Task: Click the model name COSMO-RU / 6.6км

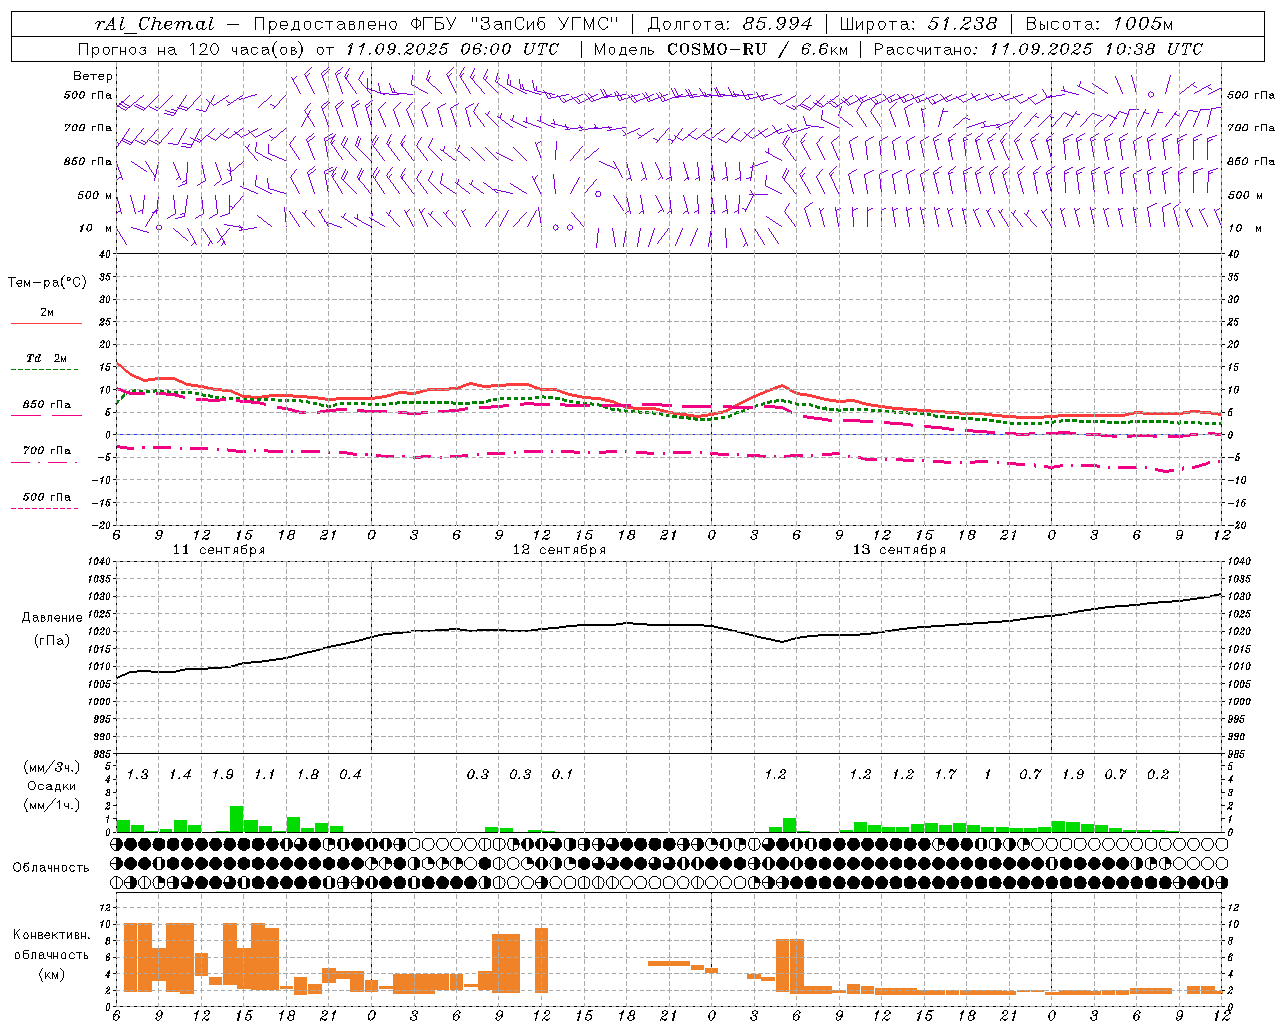Action: tap(757, 49)
